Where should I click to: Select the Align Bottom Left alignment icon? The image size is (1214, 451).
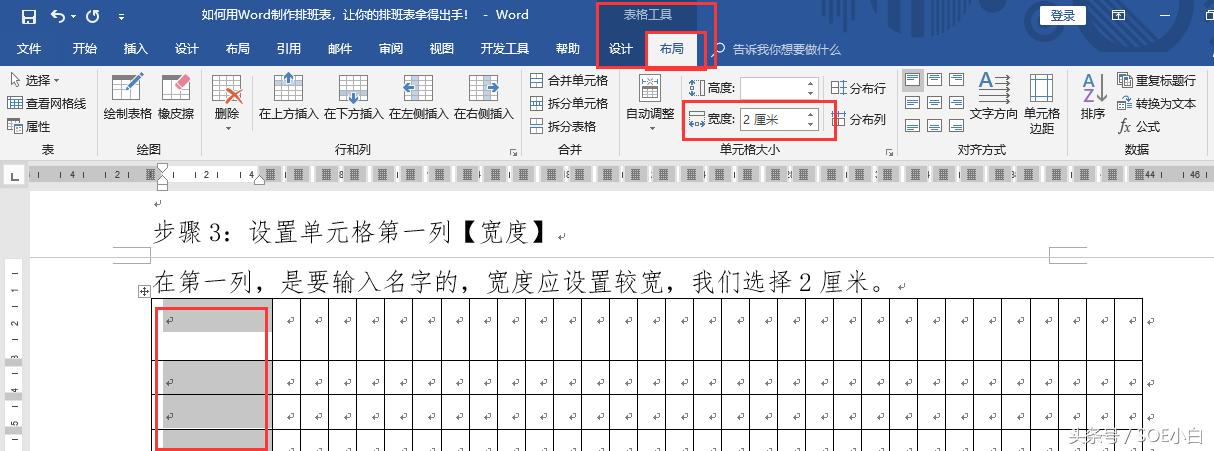pos(912,126)
